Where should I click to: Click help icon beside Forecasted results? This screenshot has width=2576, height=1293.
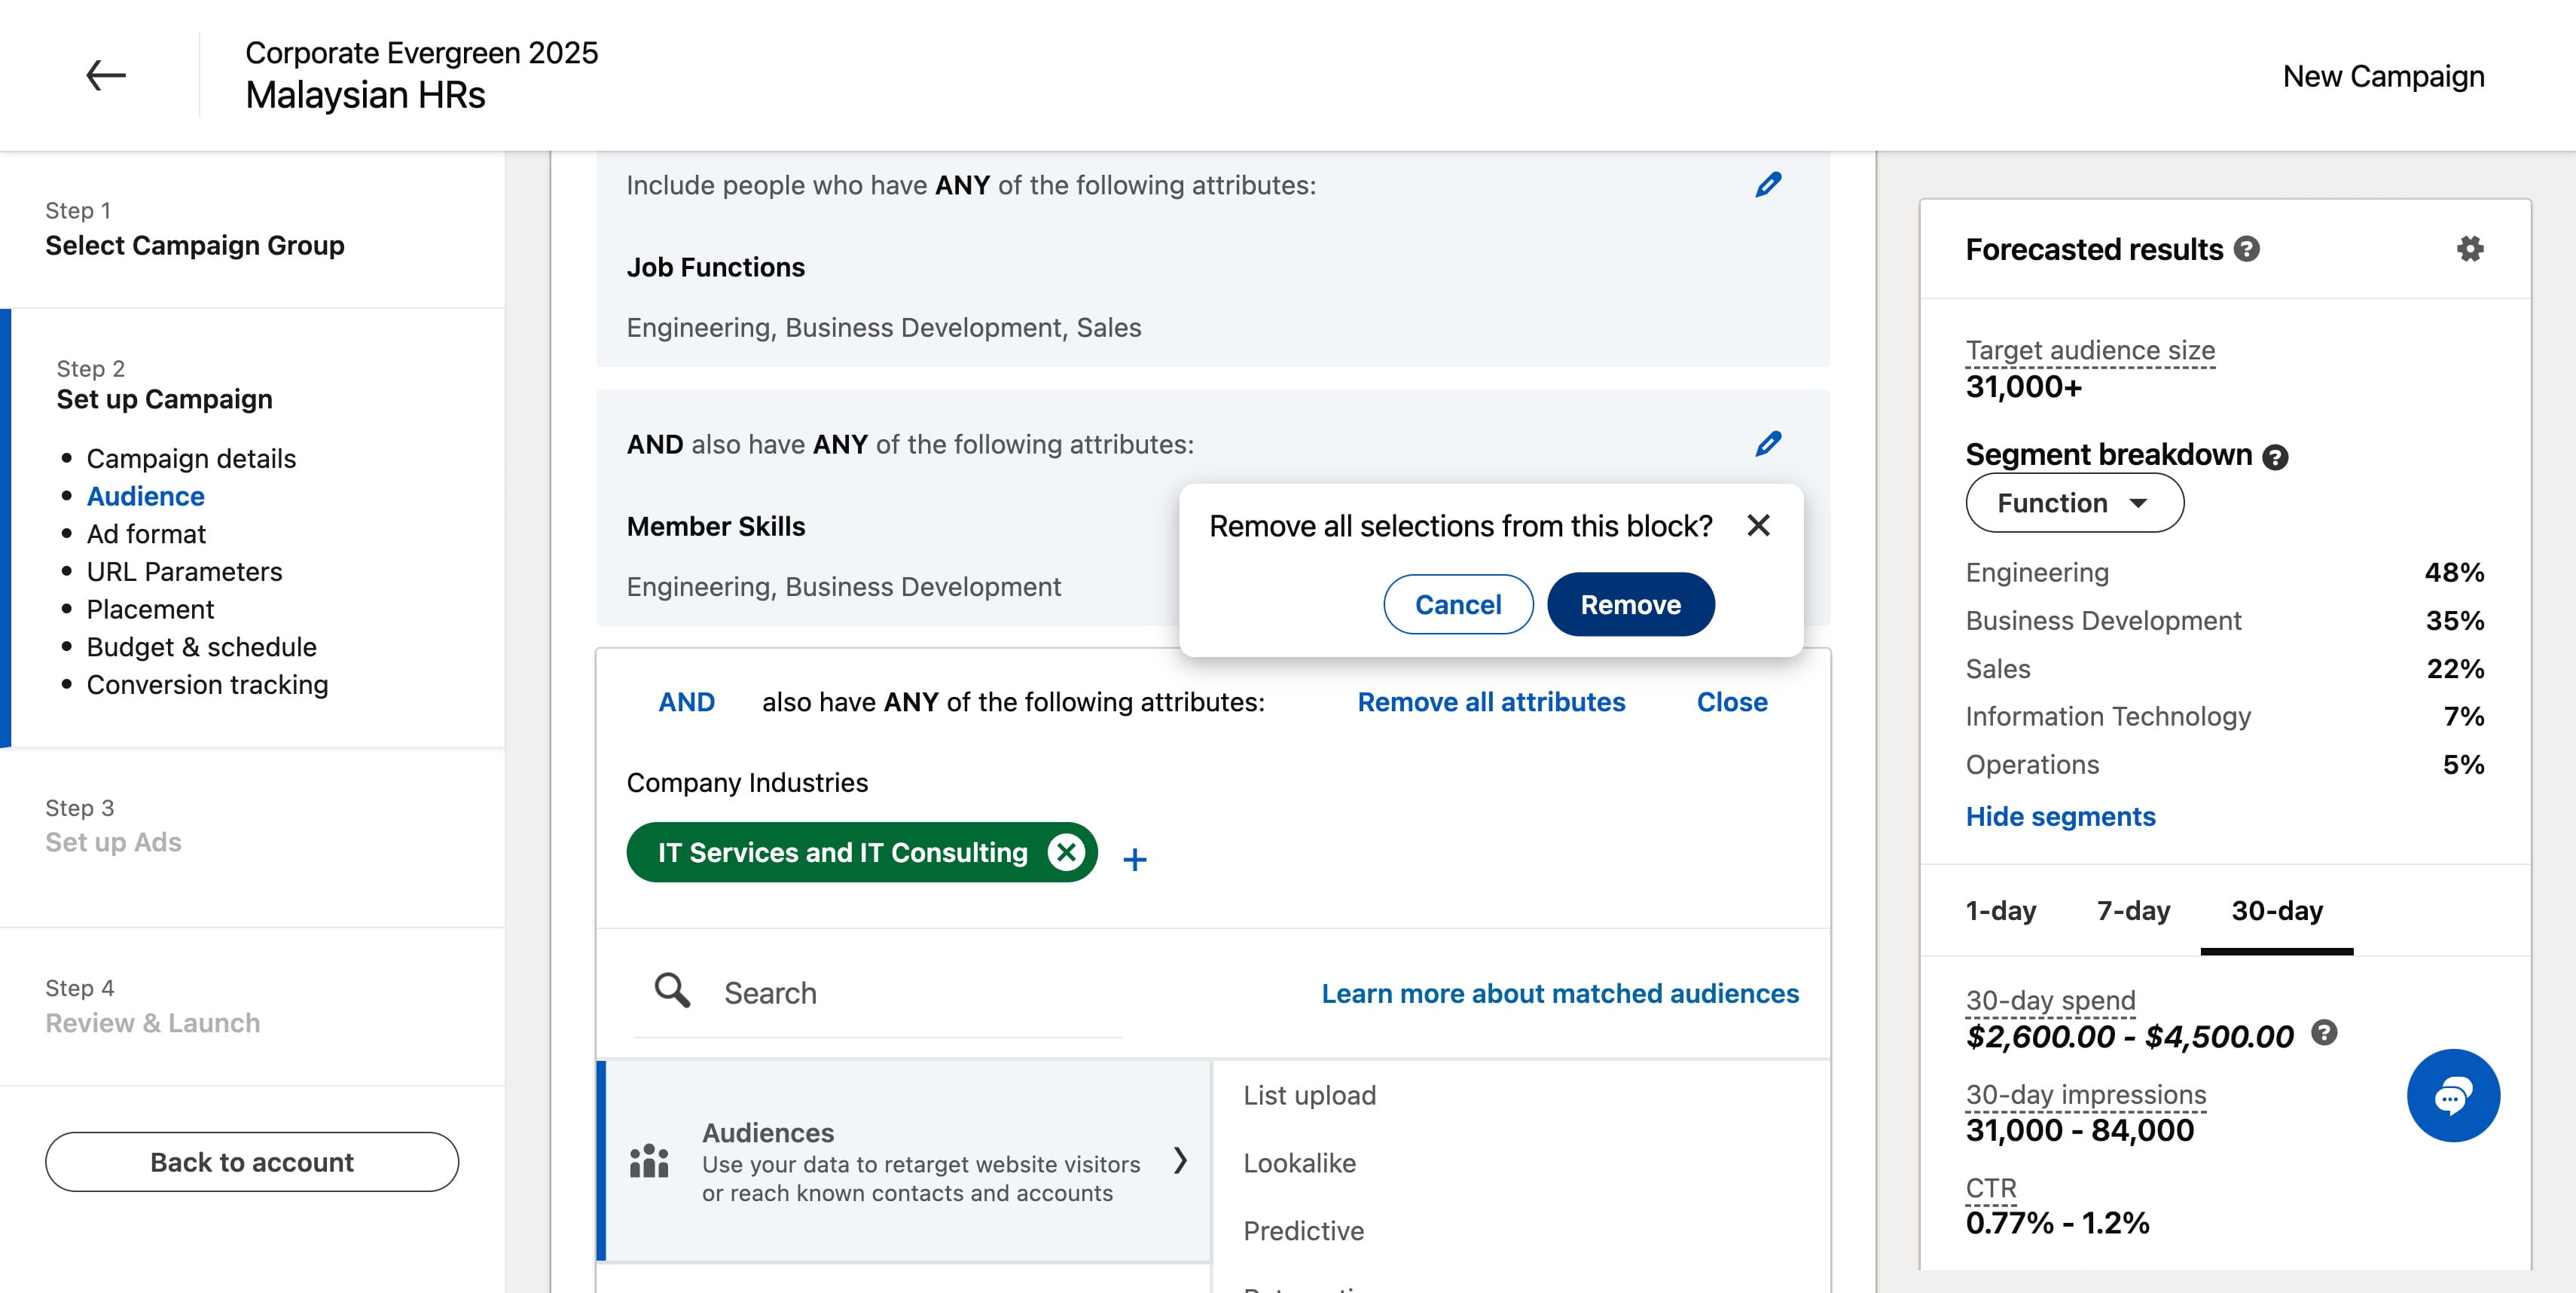pos(2247,249)
